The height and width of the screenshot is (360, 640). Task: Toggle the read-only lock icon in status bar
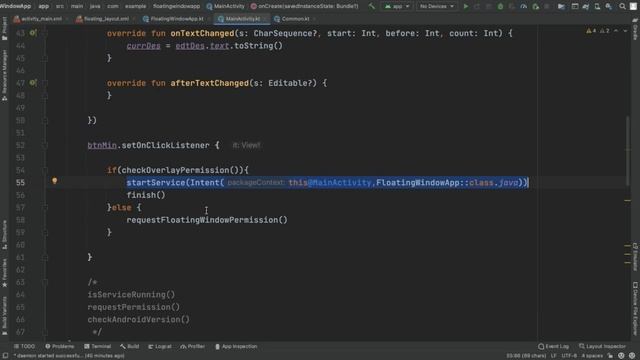(610, 356)
